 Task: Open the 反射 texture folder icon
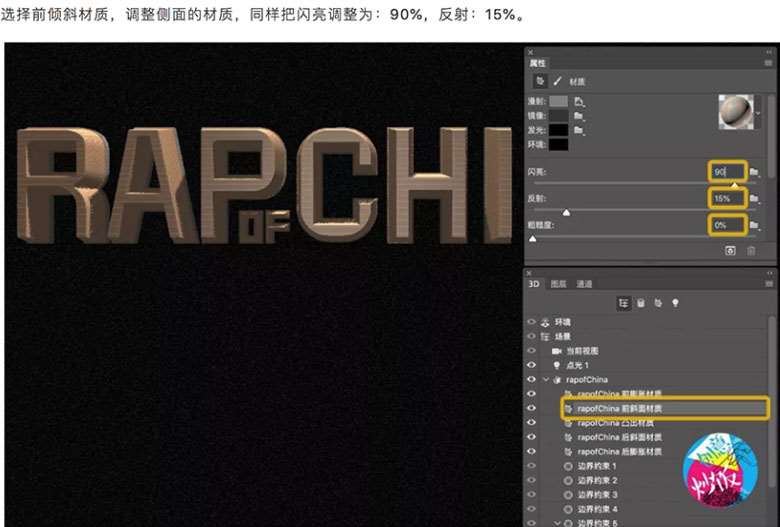pyautogui.click(x=755, y=199)
